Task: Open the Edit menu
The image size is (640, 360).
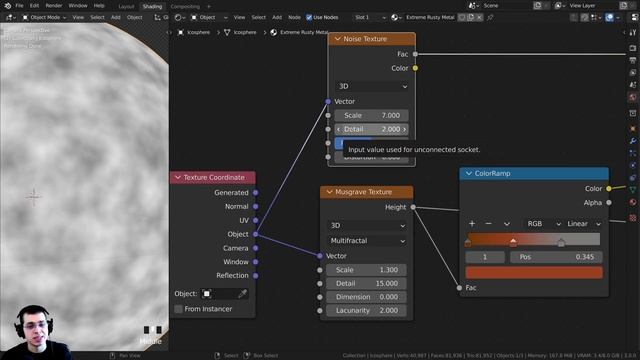Action: click(x=34, y=6)
